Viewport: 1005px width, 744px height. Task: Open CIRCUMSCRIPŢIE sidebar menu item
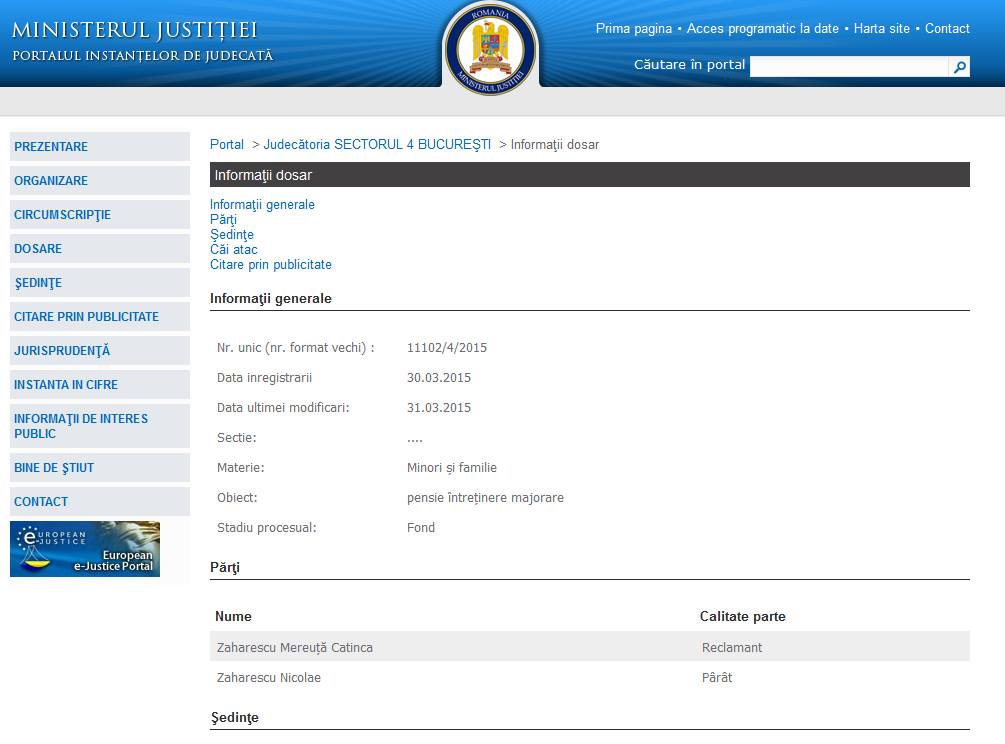click(x=62, y=215)
